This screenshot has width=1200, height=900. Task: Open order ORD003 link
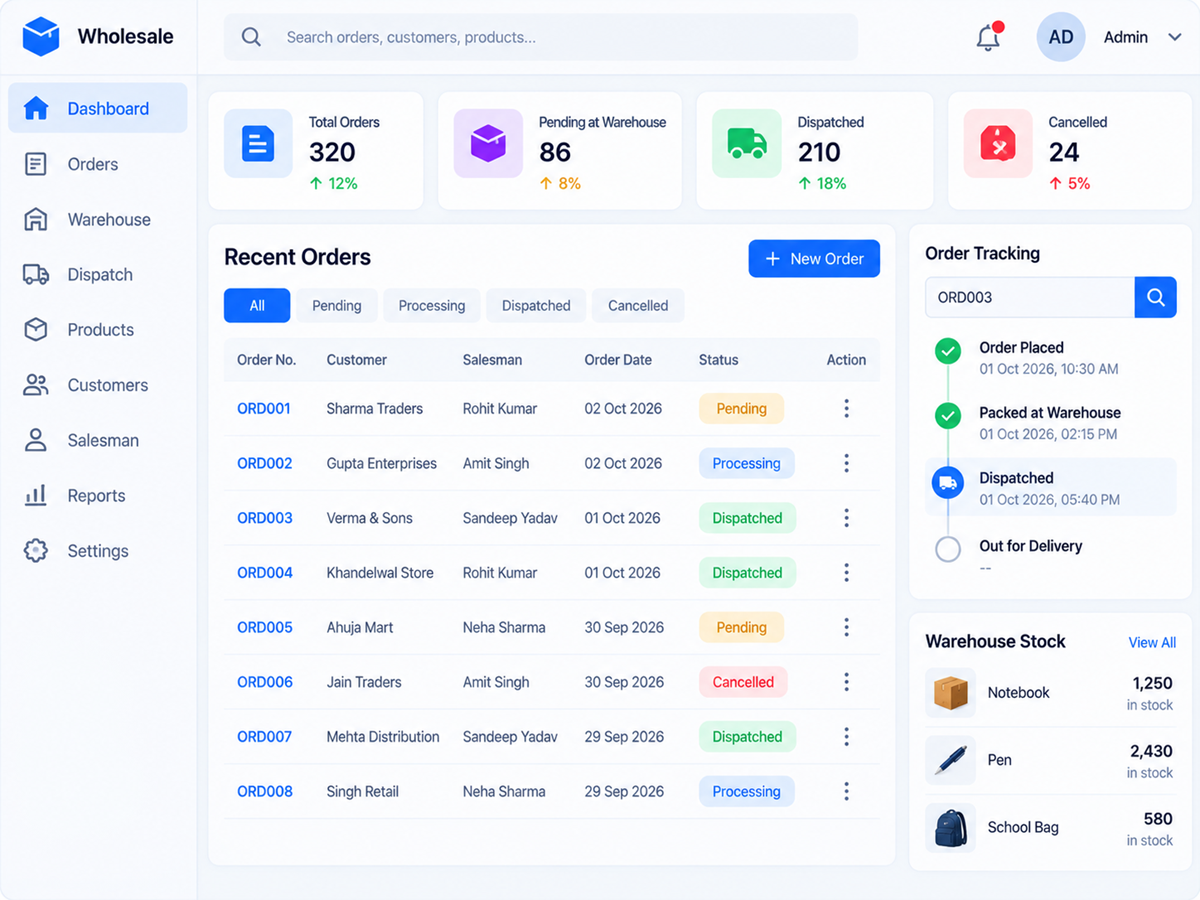tap(265, 518)
